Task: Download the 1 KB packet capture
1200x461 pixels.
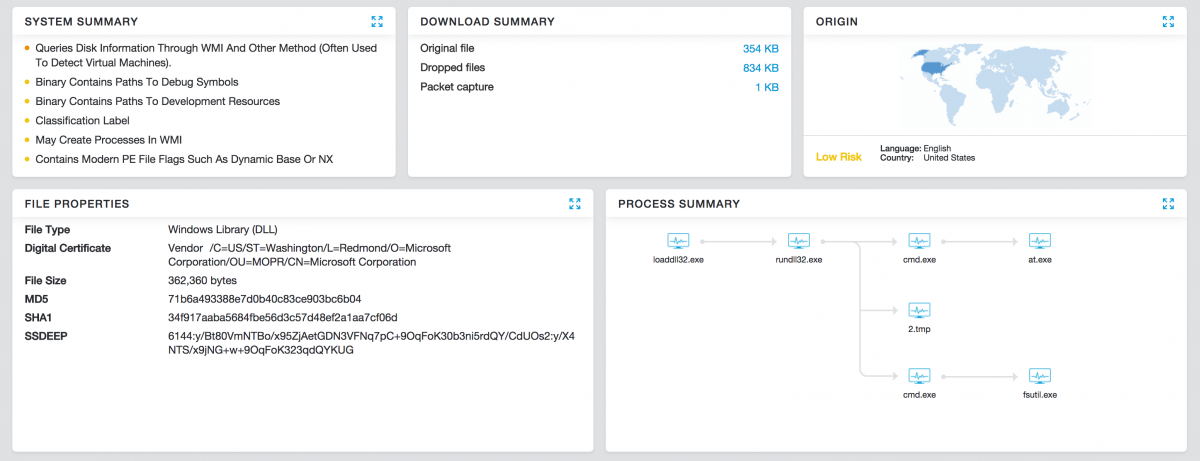Action: pos(766,87)
